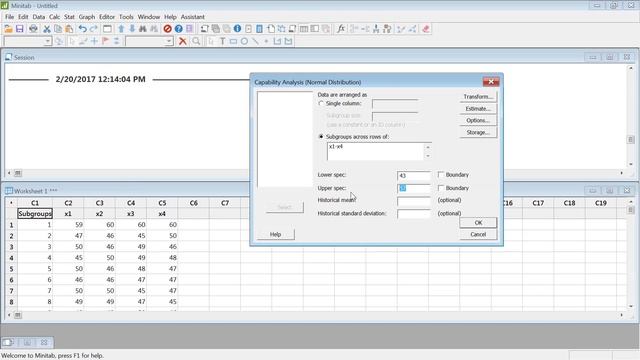Click OK in Capability Analysis dialog

(x=478, y=222)
